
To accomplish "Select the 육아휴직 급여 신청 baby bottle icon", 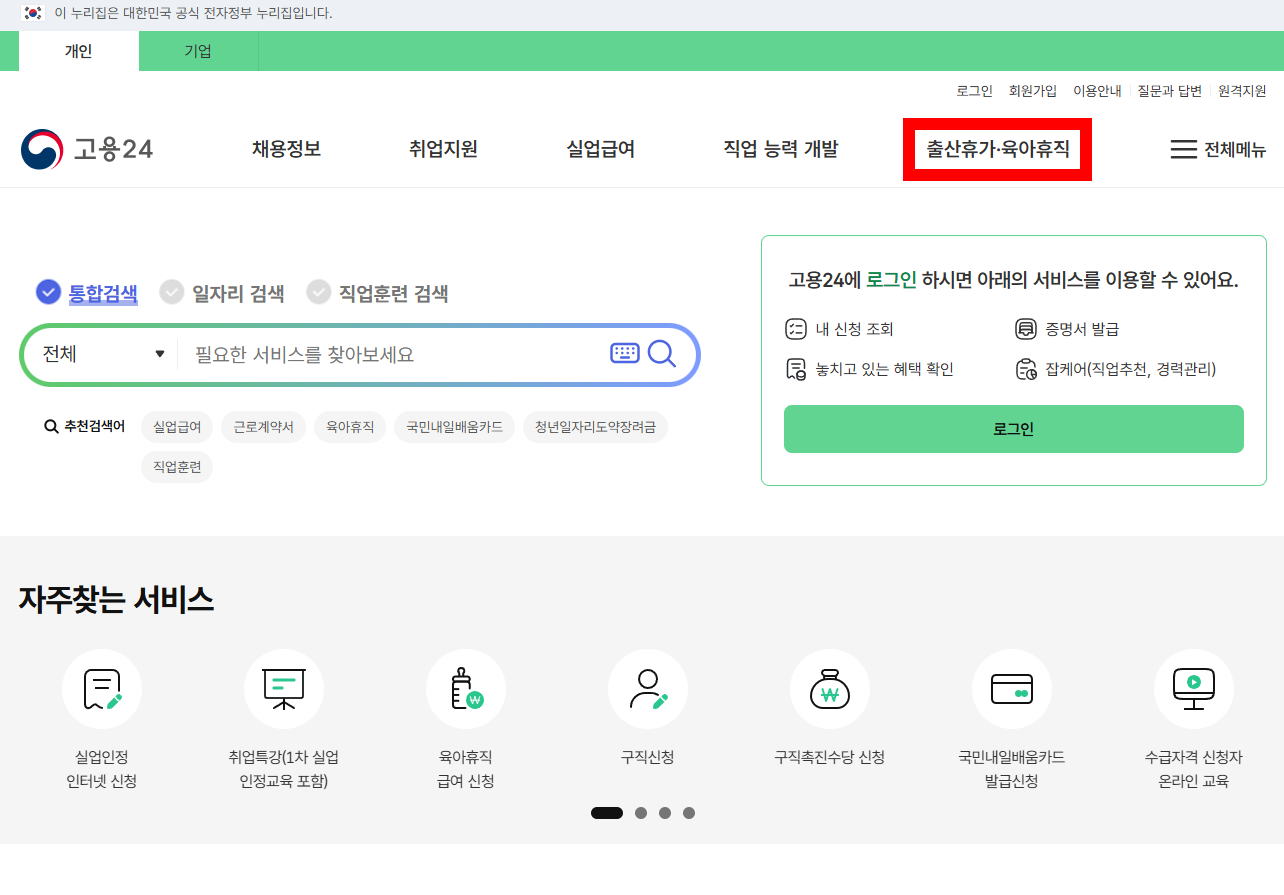I will pyautogui.click(x=466, y=688).
